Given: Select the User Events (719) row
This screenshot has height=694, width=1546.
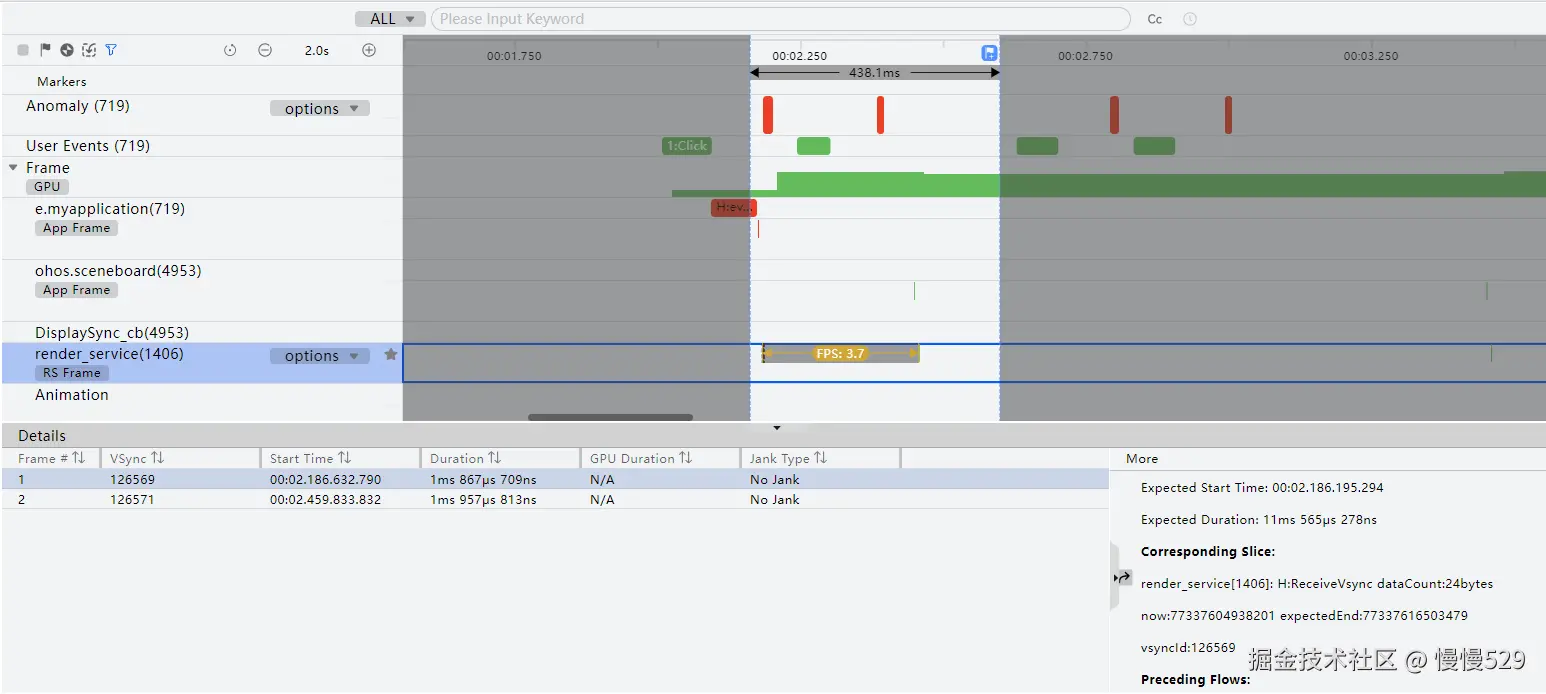Looking at the screenshot, I should 88,146.
